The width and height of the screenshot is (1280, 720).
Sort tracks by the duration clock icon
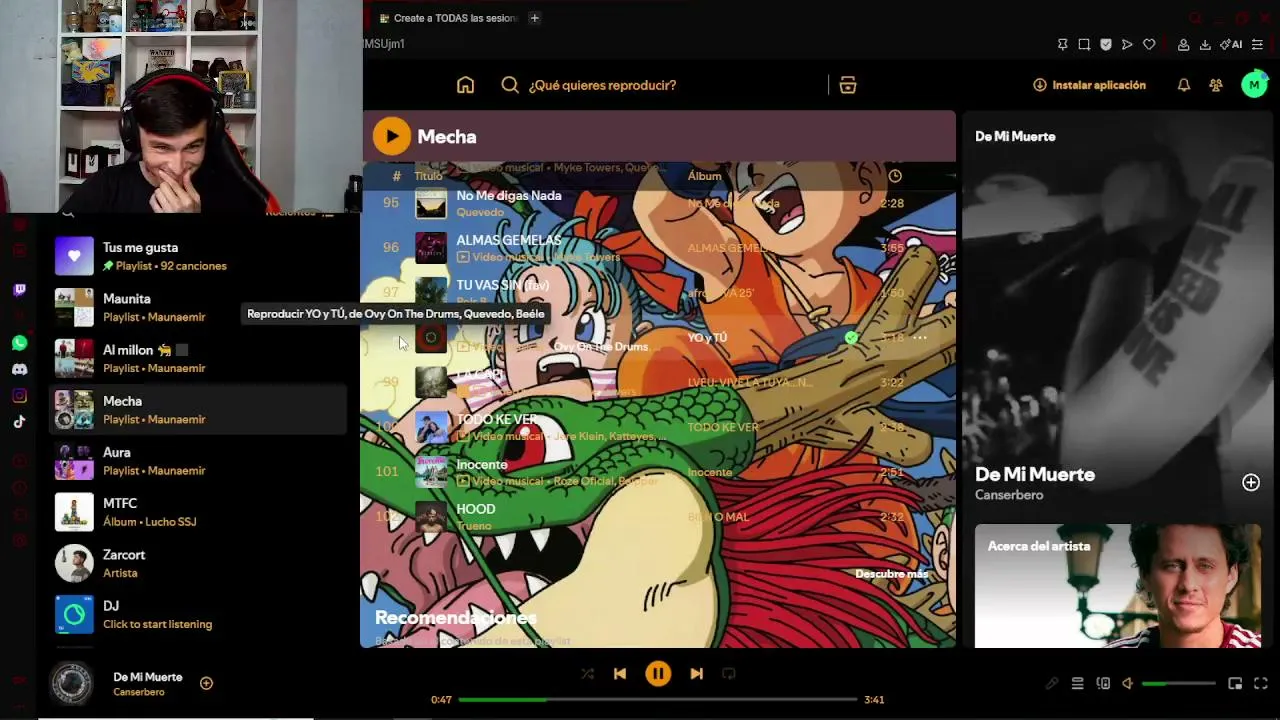895,176
